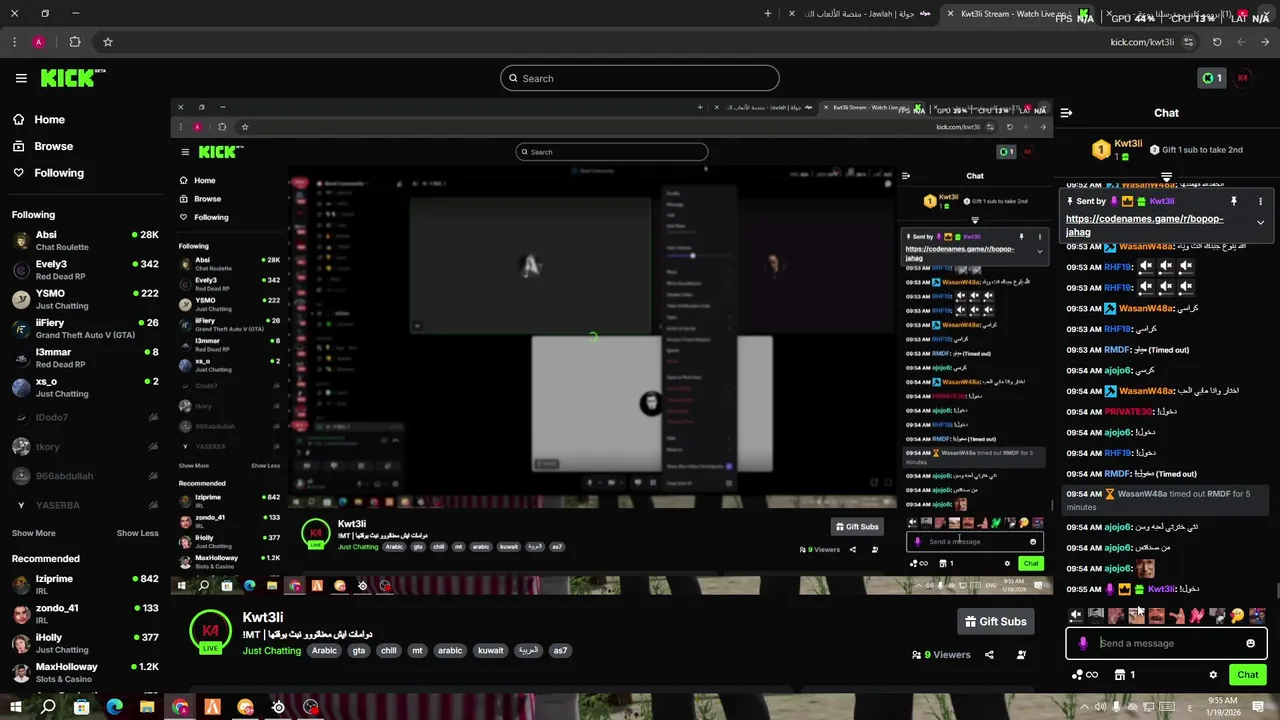This screenshot has width=1280, height=720.
Task: Click the Gift Subs button
Action: (995, 621)
